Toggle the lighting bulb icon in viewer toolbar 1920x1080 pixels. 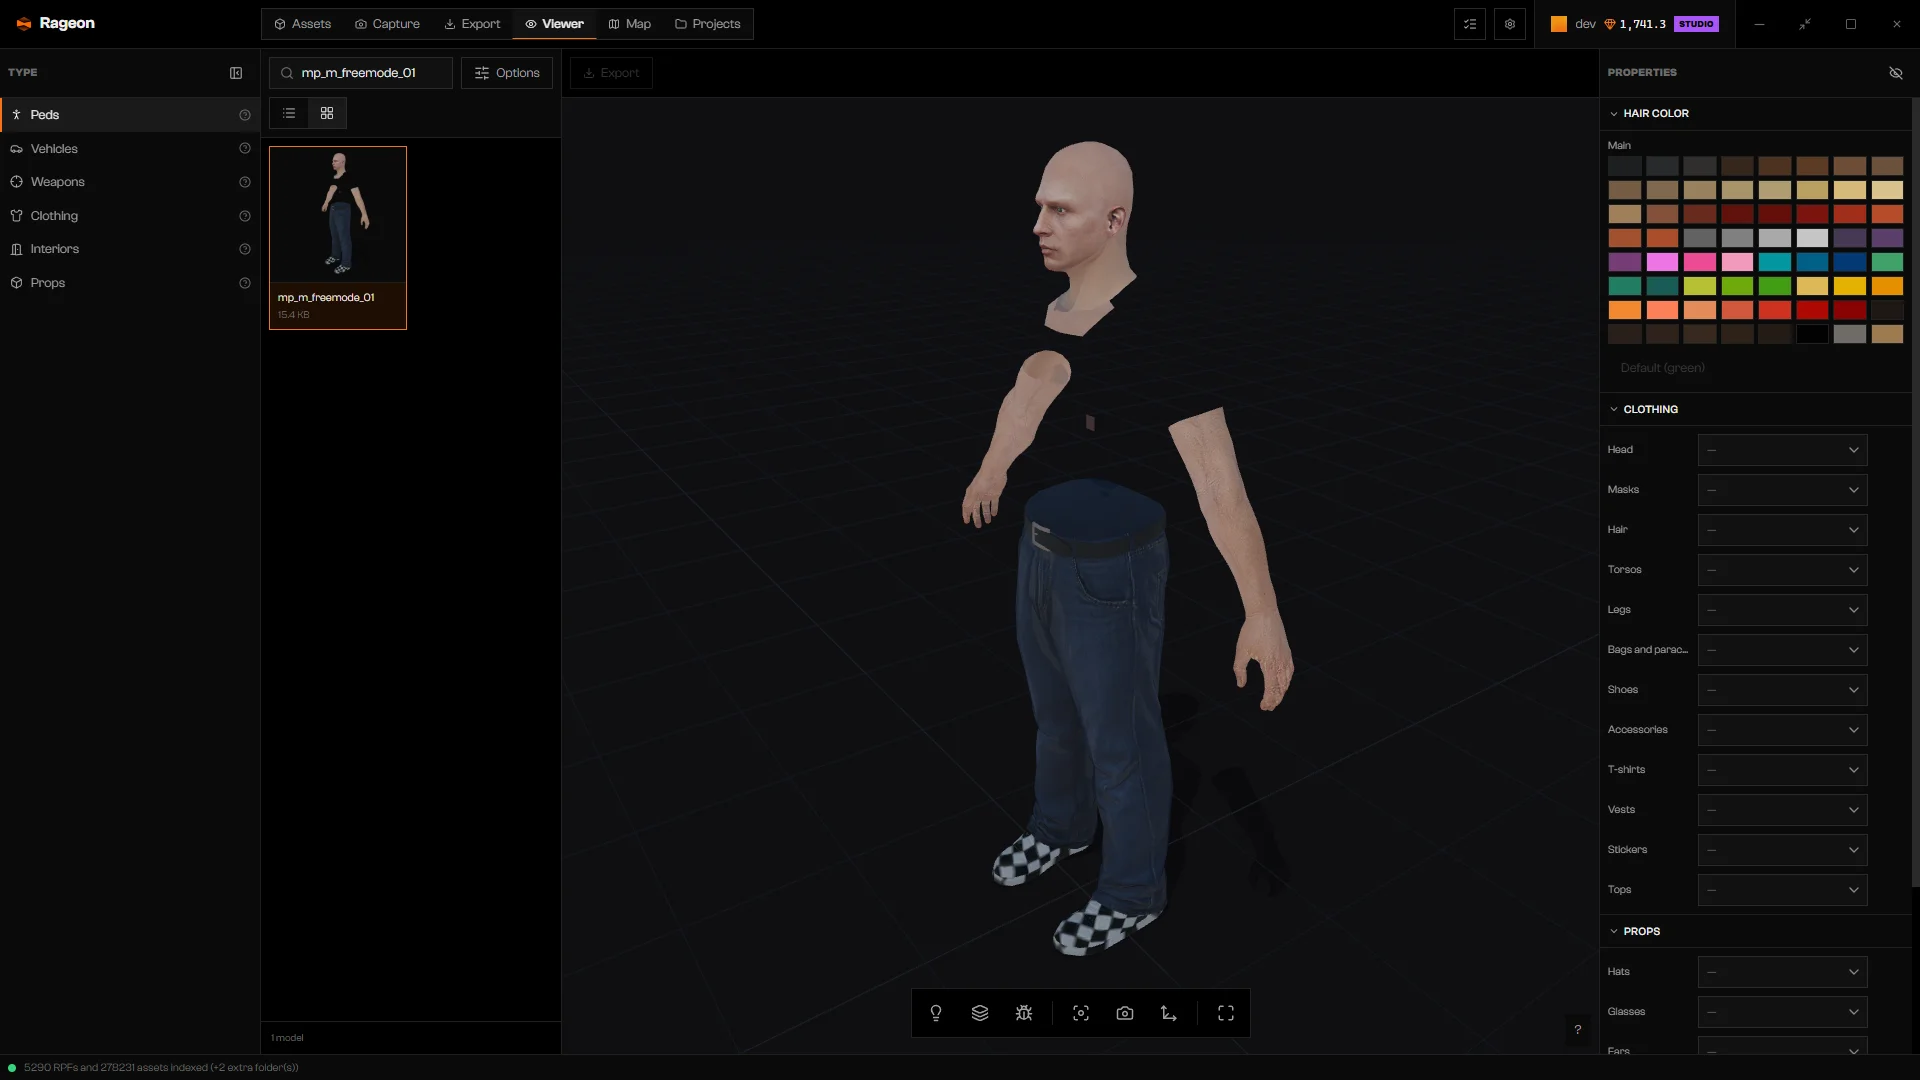(936, 1013)
